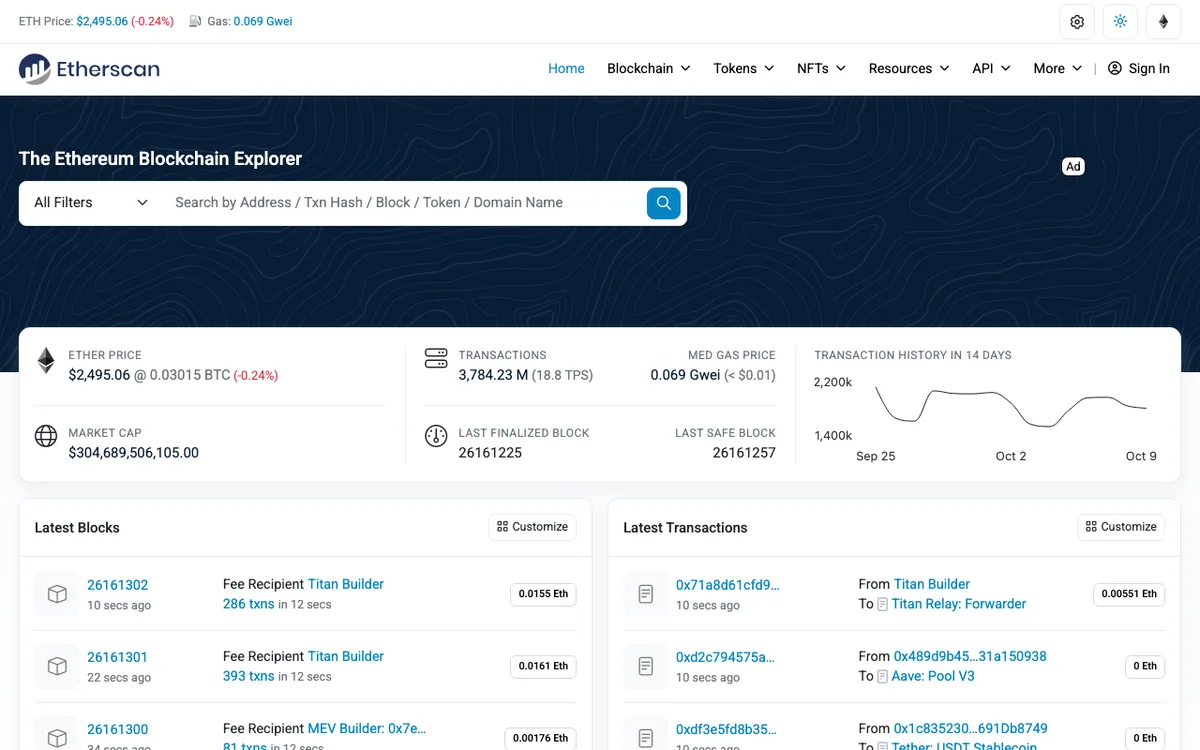Click the Transactions server stack icon
The height and width of the screenshot is (750, 1200).
(436, 358)
